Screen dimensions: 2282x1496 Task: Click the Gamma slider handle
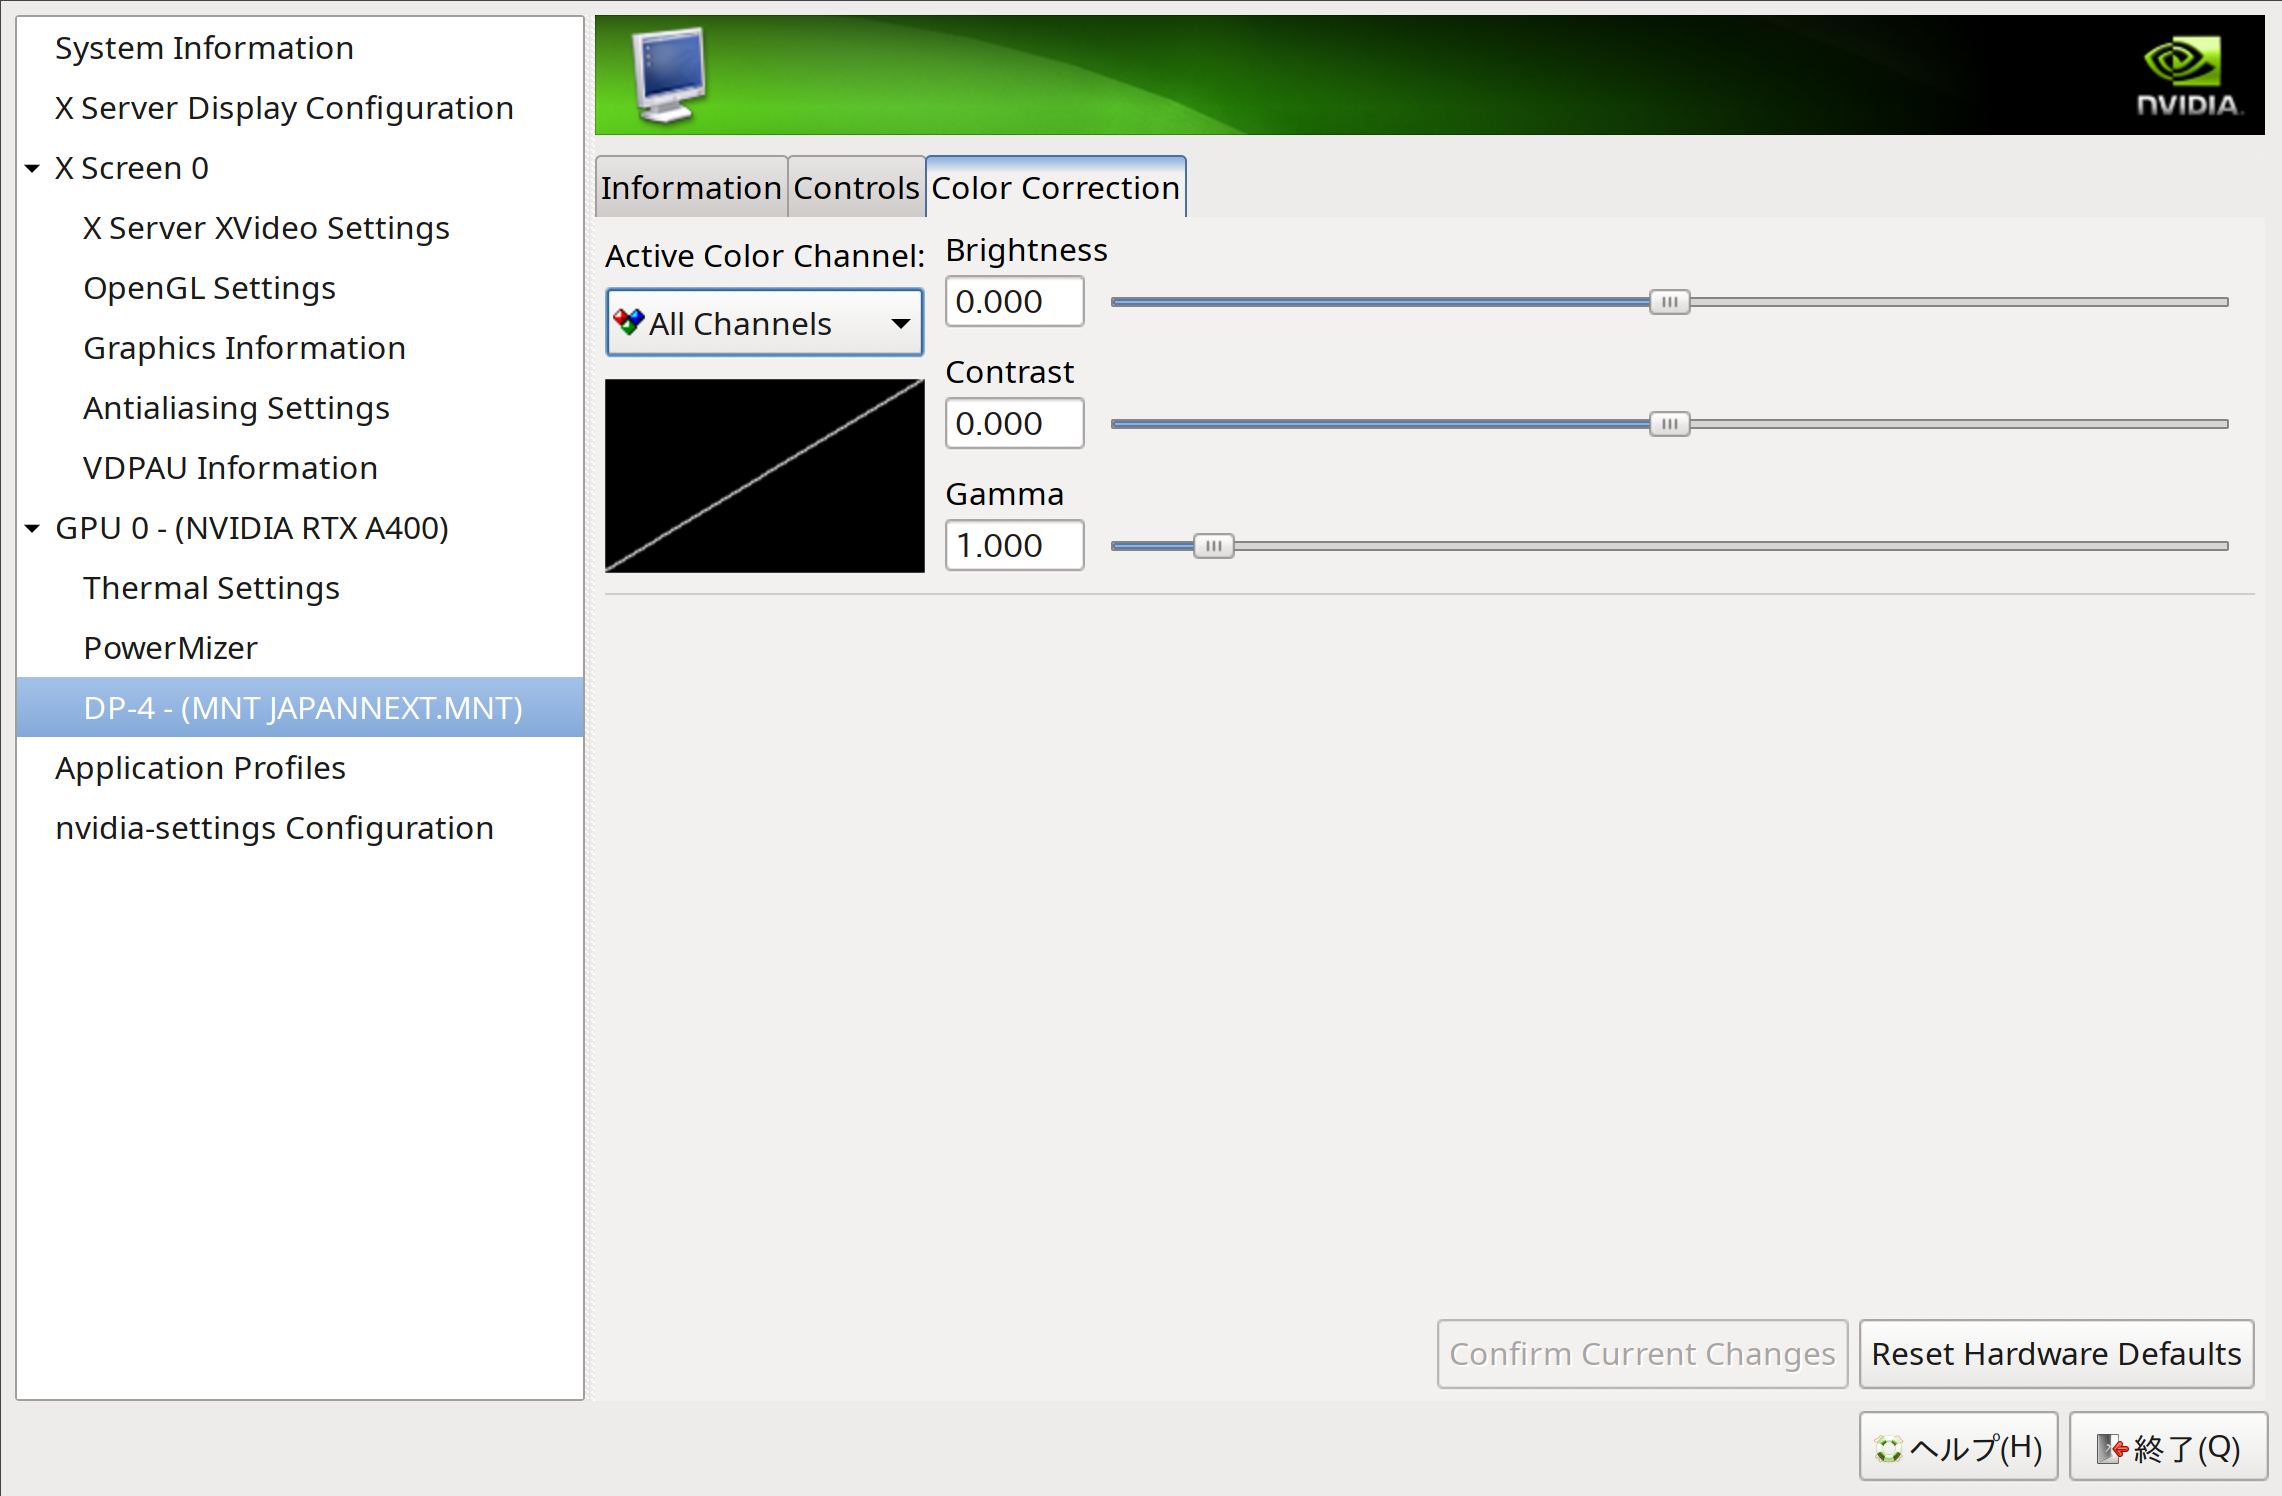(1213, 546)
